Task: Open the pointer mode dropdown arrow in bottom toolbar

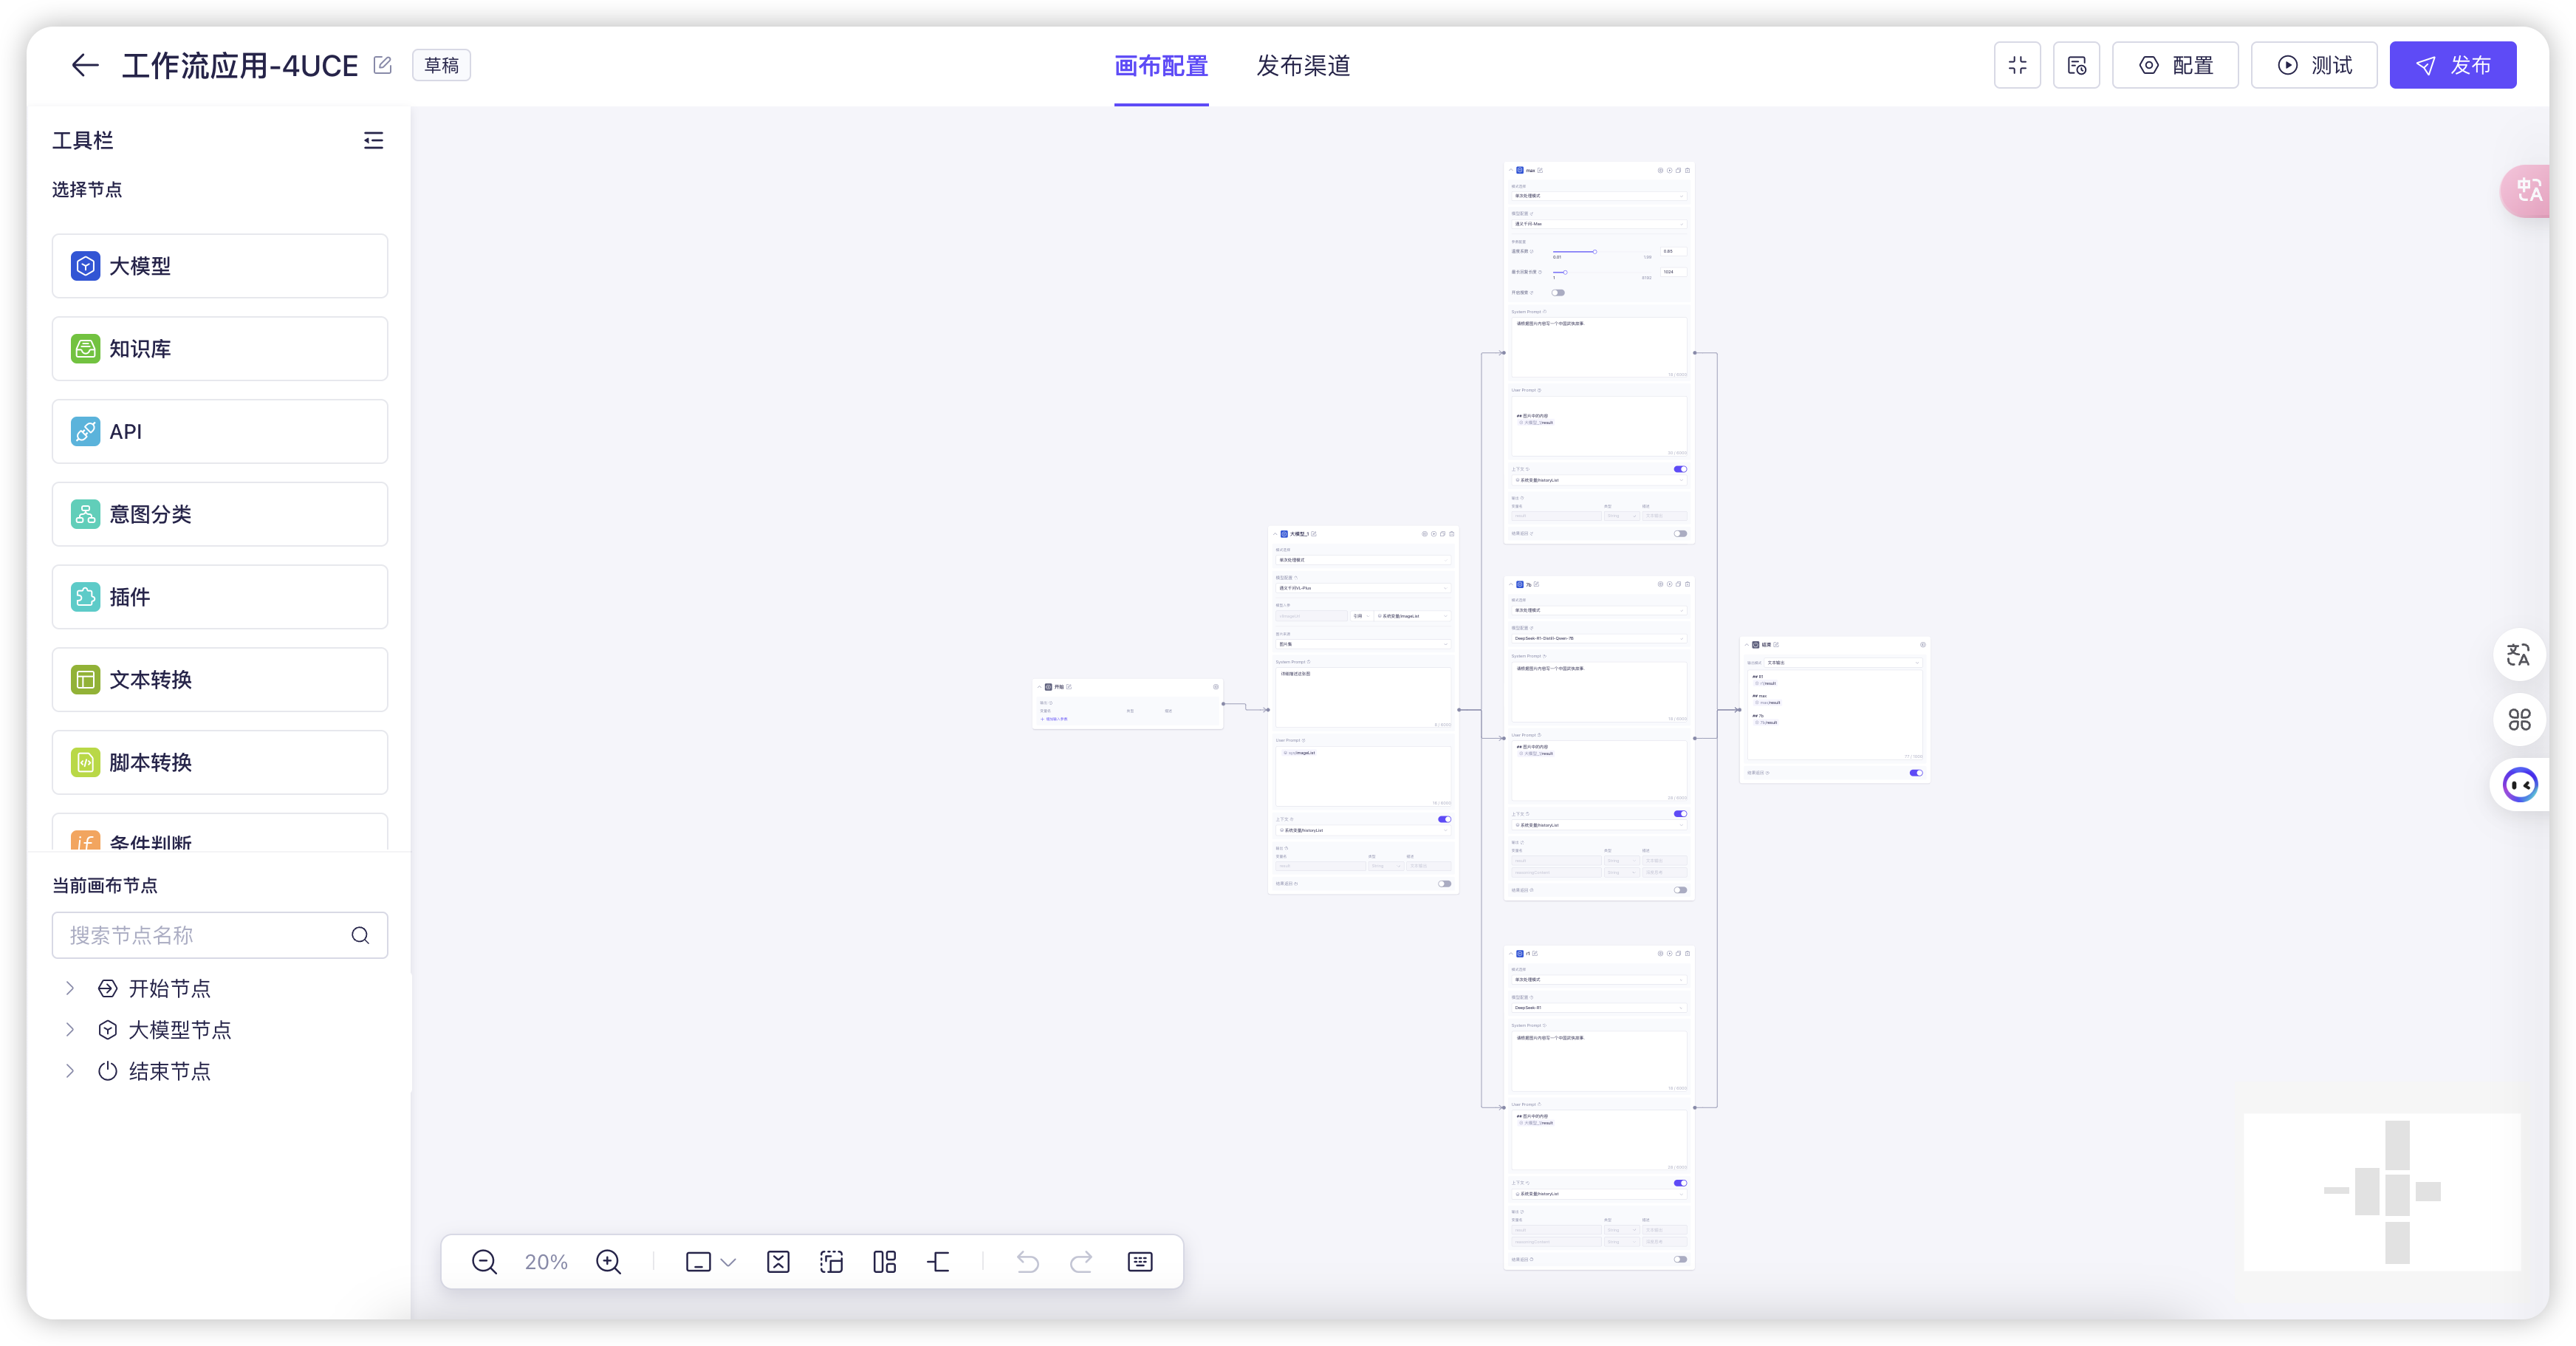Action: (x=729, y=1262)
